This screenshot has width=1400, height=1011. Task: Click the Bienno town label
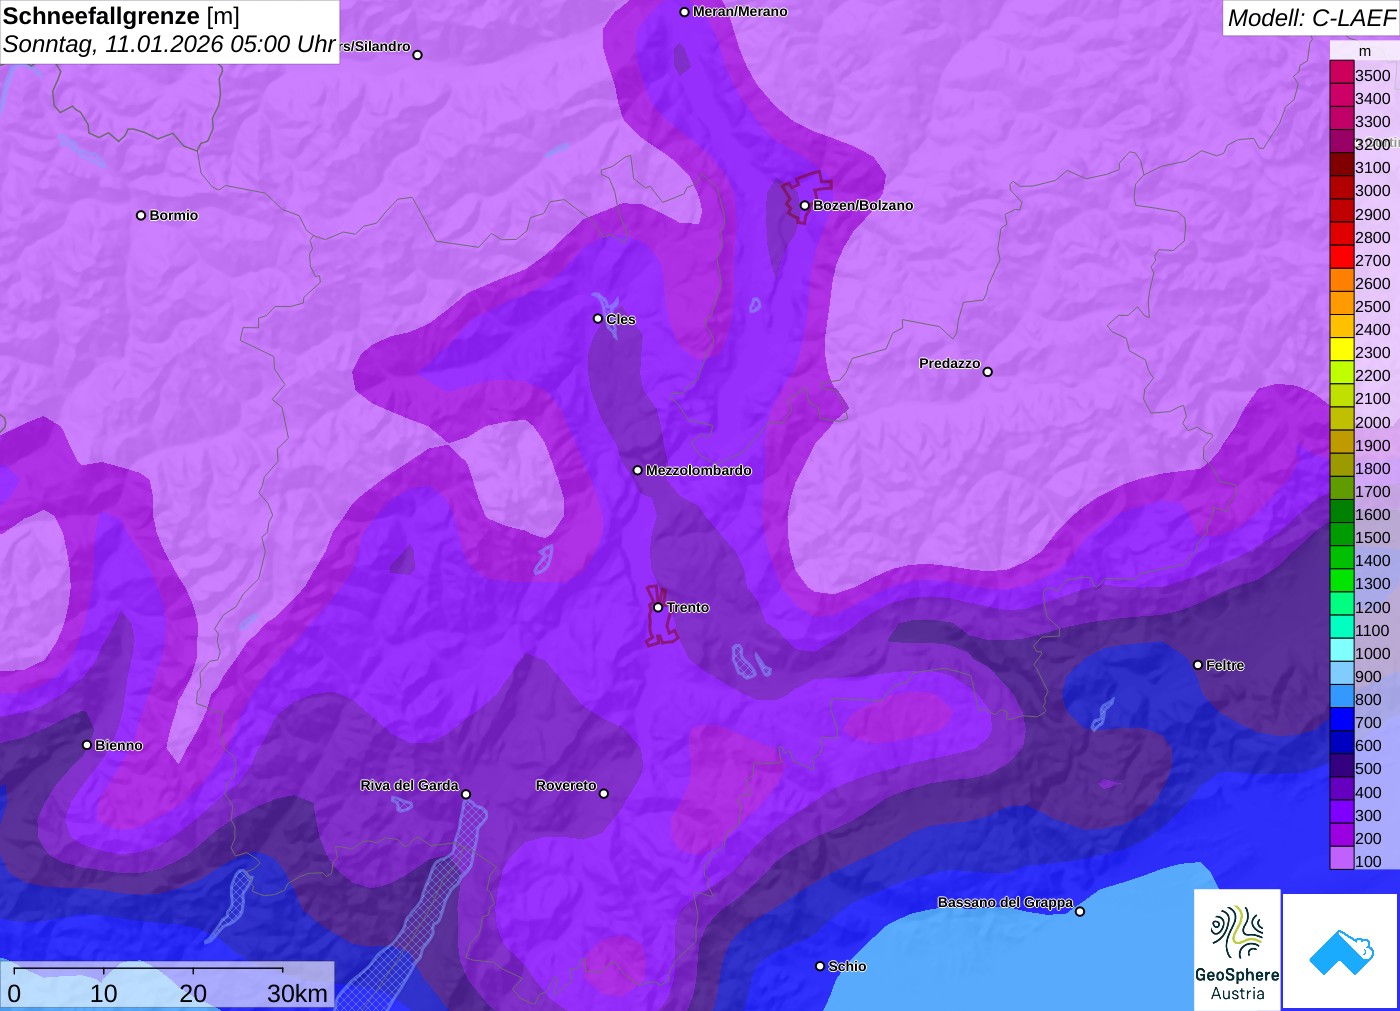point(119,745)
